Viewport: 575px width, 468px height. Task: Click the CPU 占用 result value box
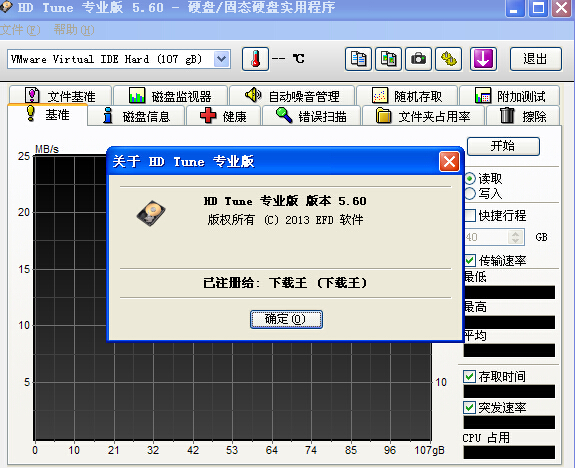509,452
